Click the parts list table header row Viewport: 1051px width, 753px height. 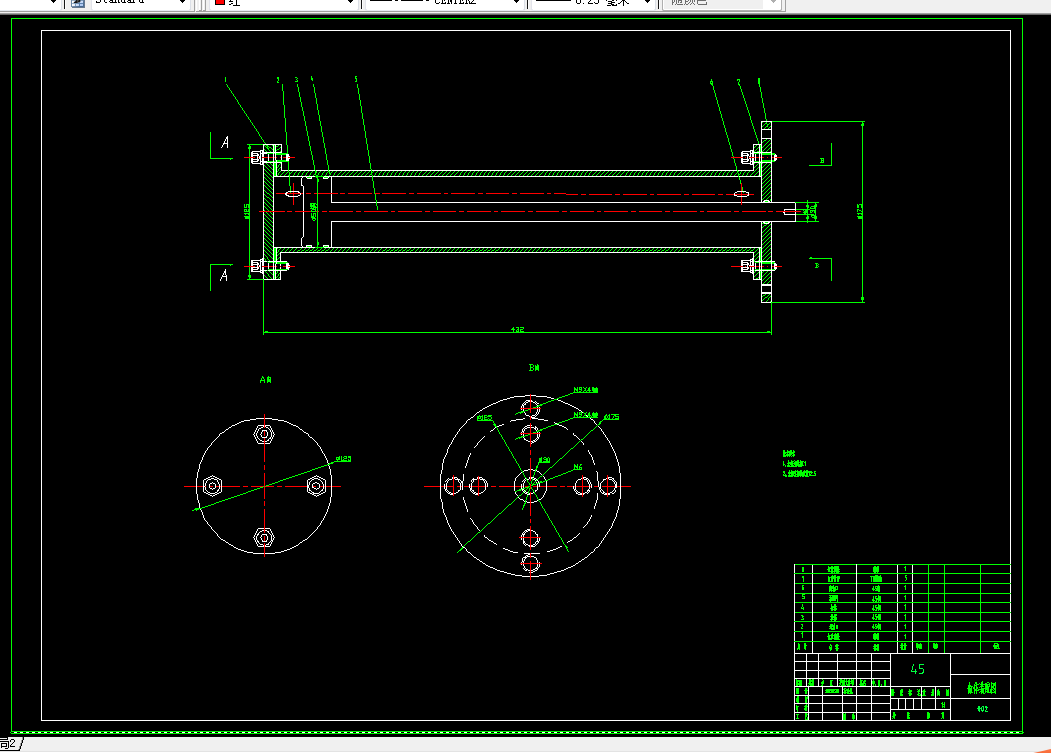(902, 647)
